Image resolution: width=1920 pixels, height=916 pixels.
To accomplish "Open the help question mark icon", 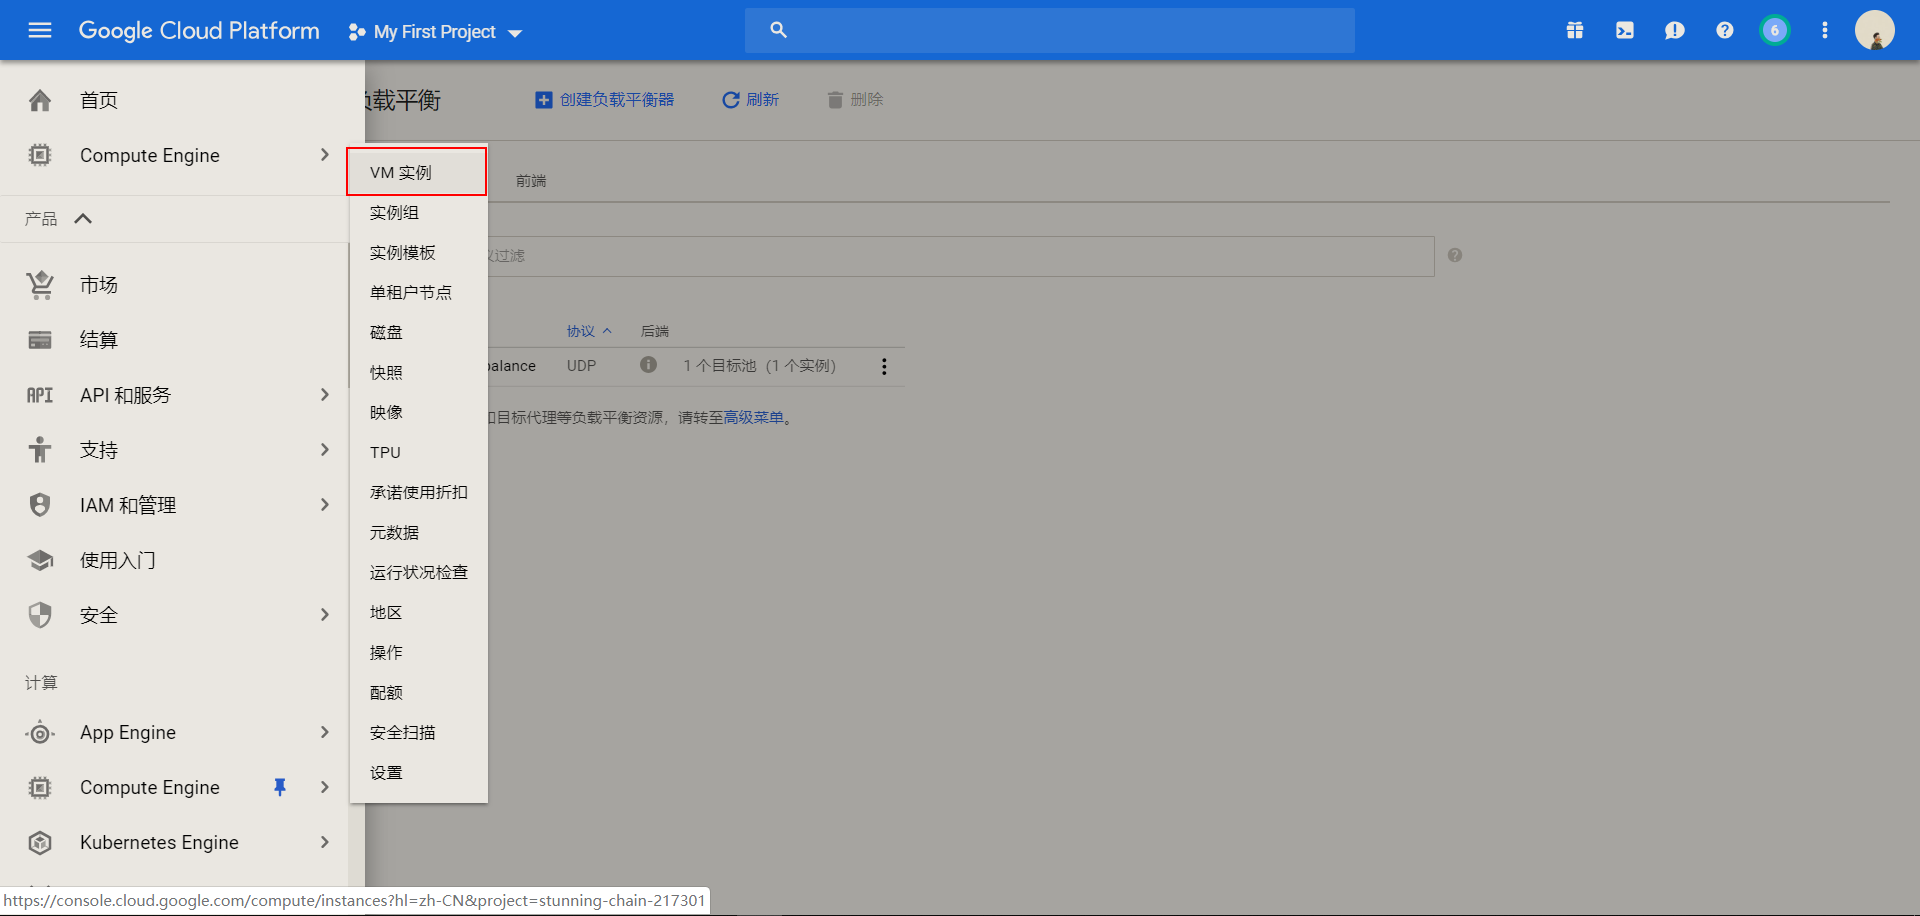I will (1725, 30).
